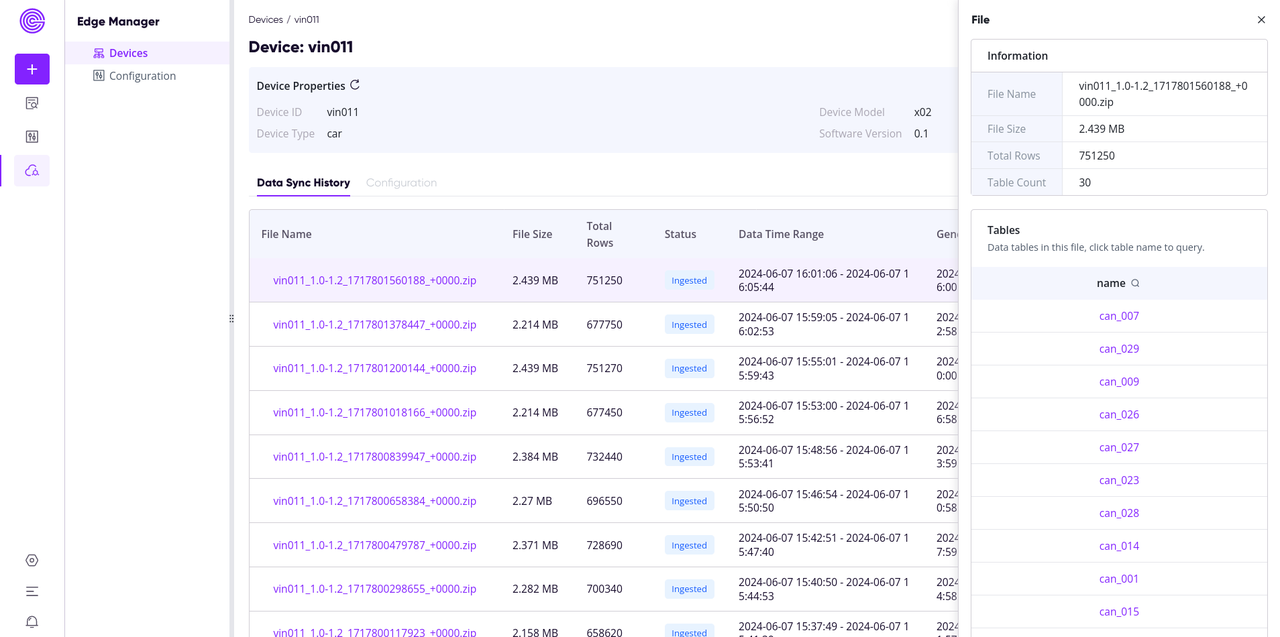Query table can_026
1280x637 pixels.
click(1119, 415)
